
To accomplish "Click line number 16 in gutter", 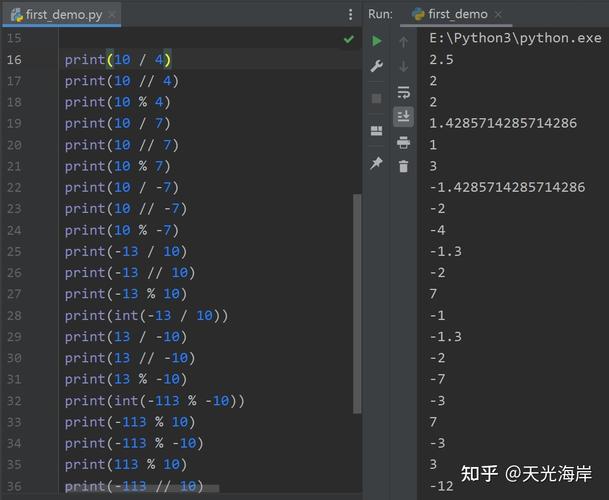I will pos(14,59).
